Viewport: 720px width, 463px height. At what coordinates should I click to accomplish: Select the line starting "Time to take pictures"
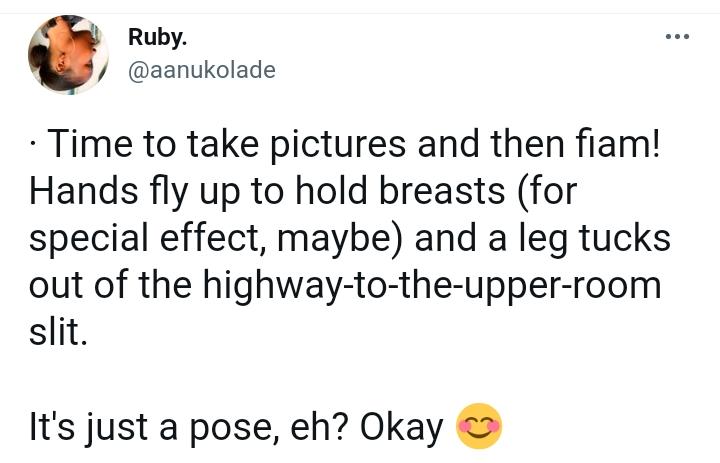coord(352,146)
